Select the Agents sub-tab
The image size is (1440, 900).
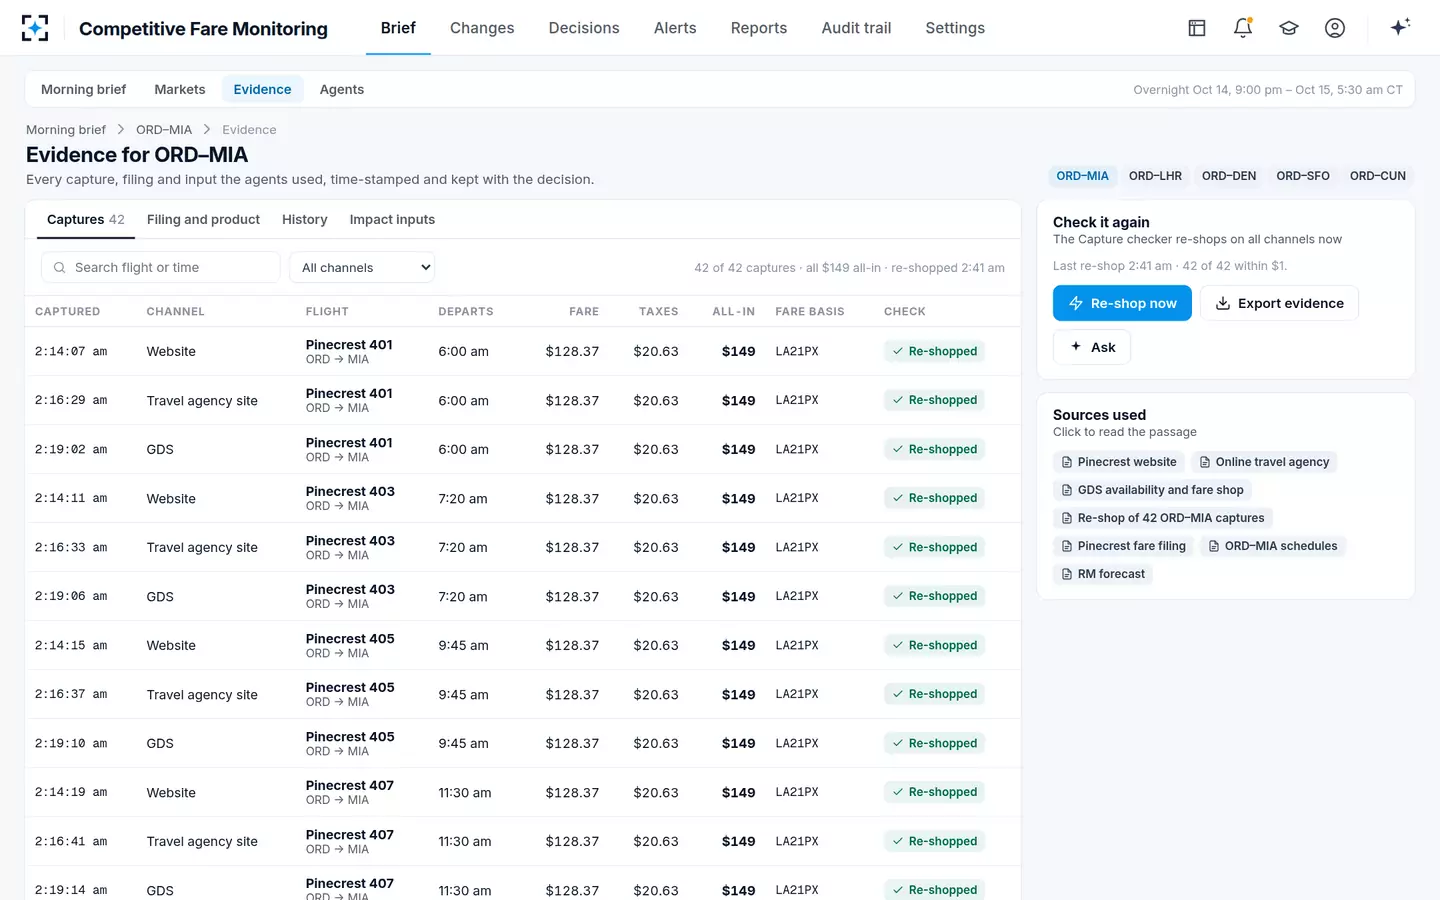point(342,89)
